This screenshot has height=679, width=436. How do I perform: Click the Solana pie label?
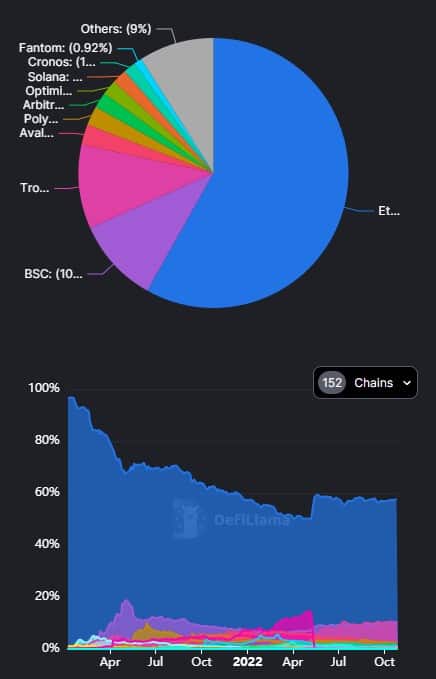click(x=55, y=77)
